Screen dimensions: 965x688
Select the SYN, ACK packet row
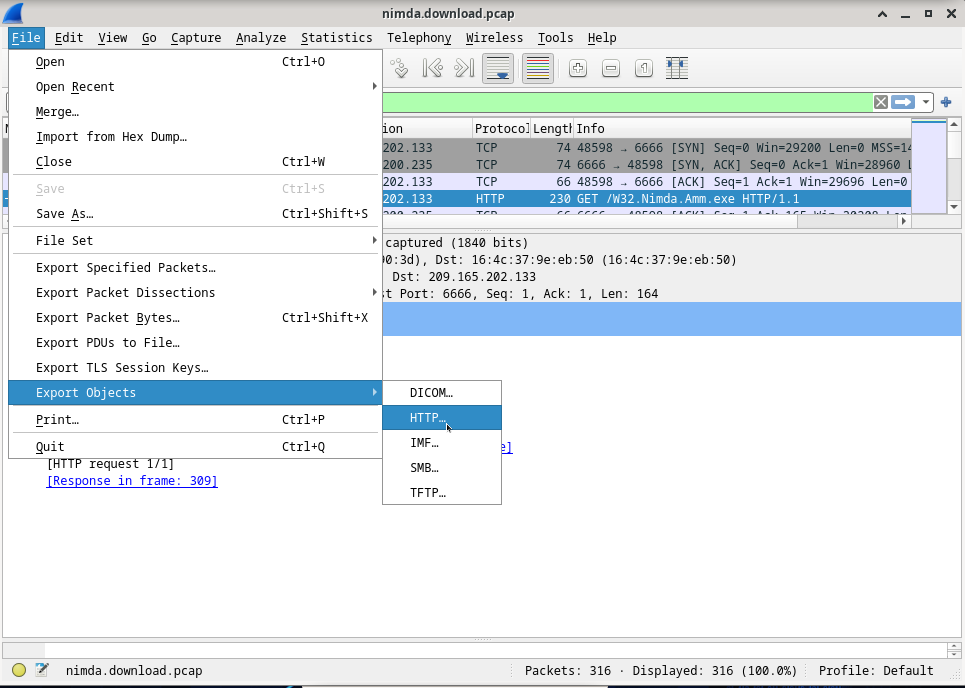click(646, 165)
